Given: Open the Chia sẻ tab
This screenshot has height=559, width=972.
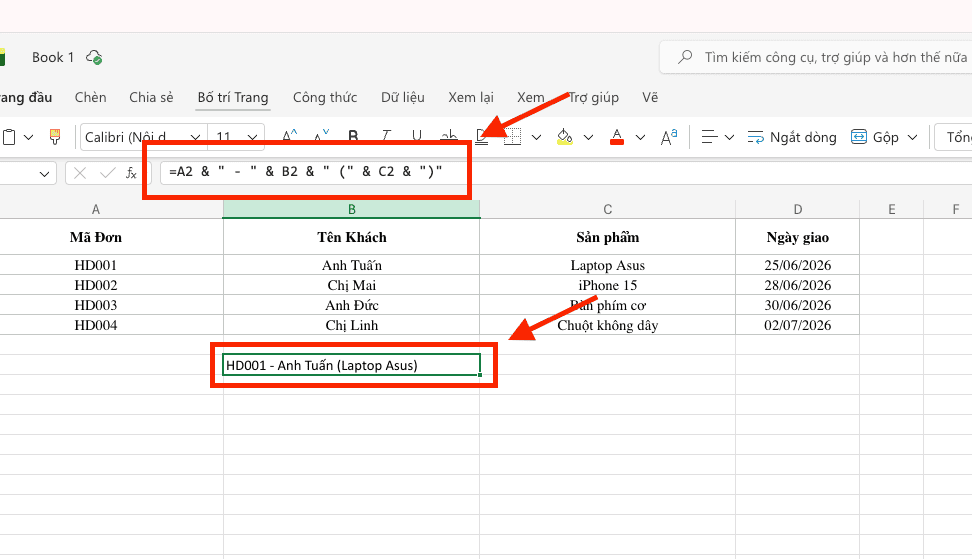Looking at the screenshot, I should tap(151, 97).
